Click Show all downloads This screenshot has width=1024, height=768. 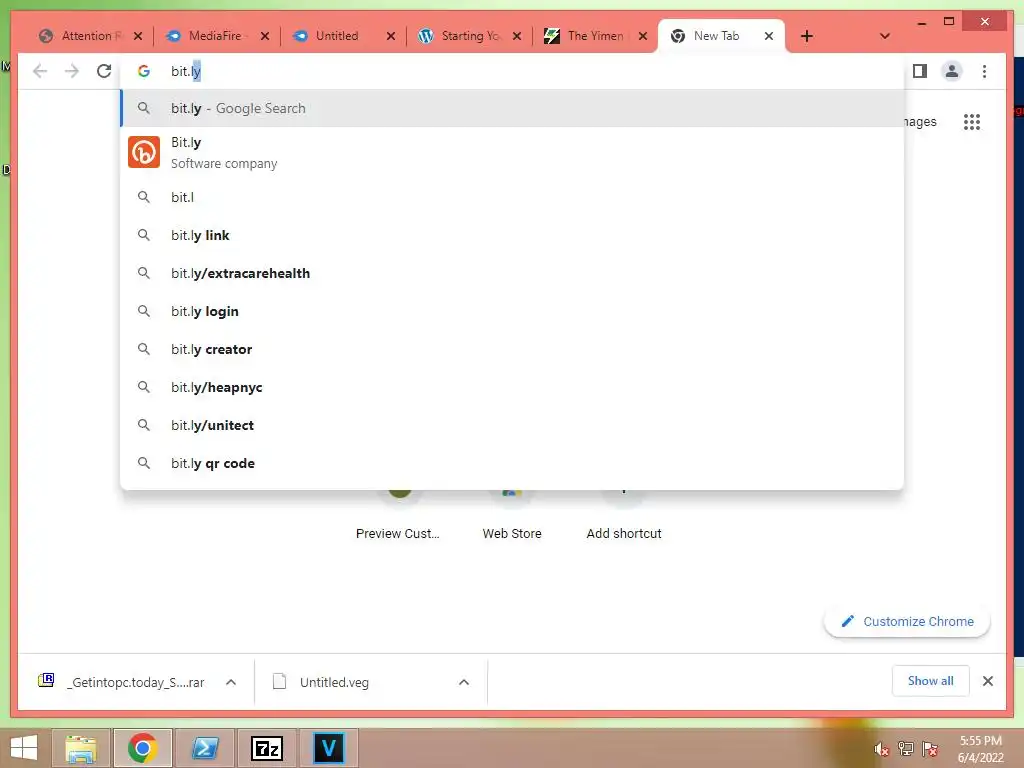click(x=931, y=681)
